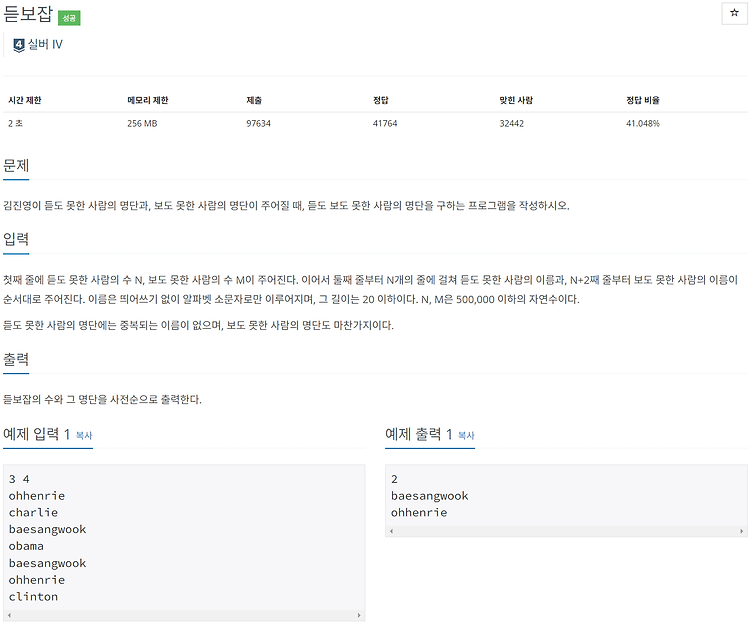Click the Silver IV tier badge icon
This screenshot has width=750, height=625.
[x=19, y=45]
